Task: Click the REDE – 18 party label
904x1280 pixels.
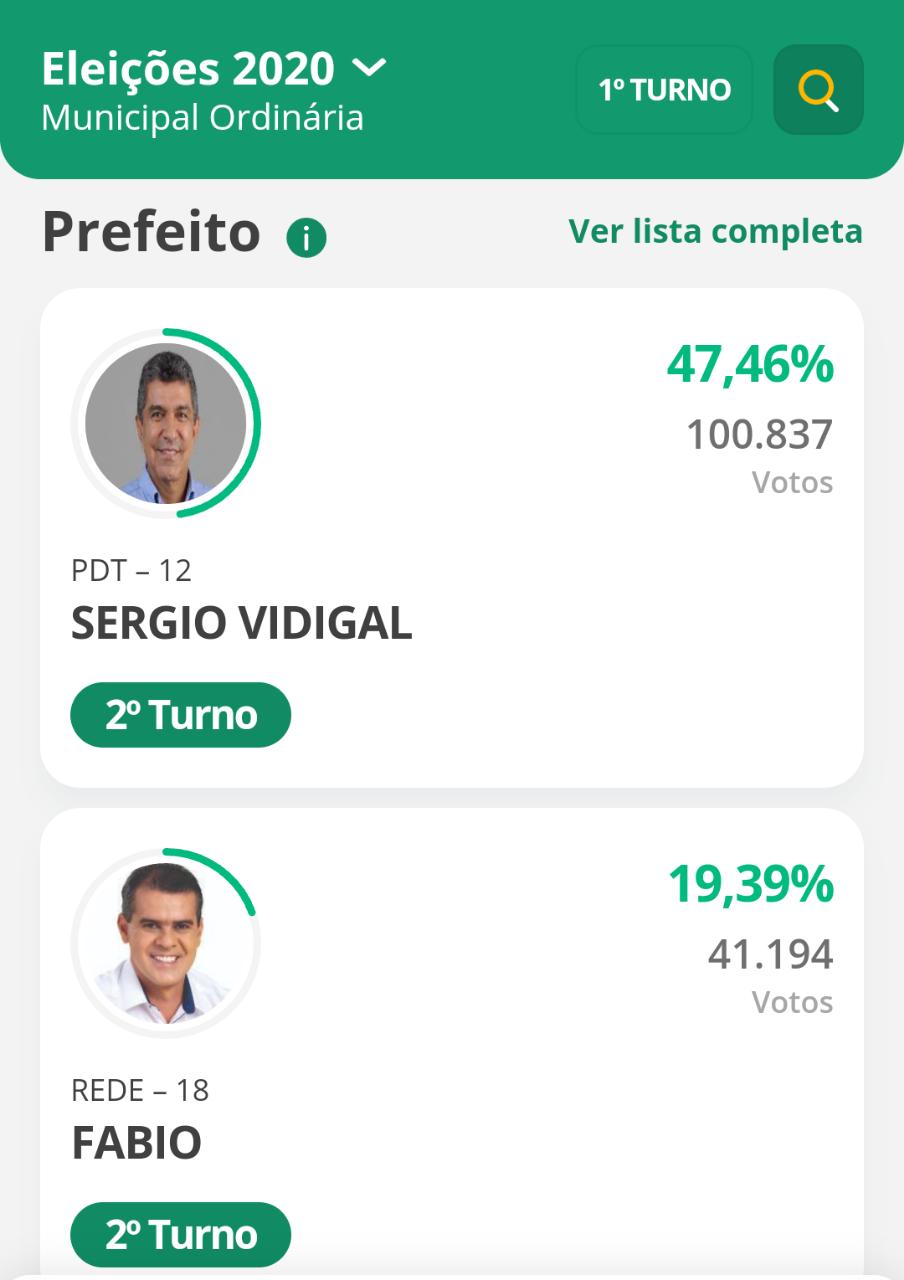Action: click(140, 1091)
